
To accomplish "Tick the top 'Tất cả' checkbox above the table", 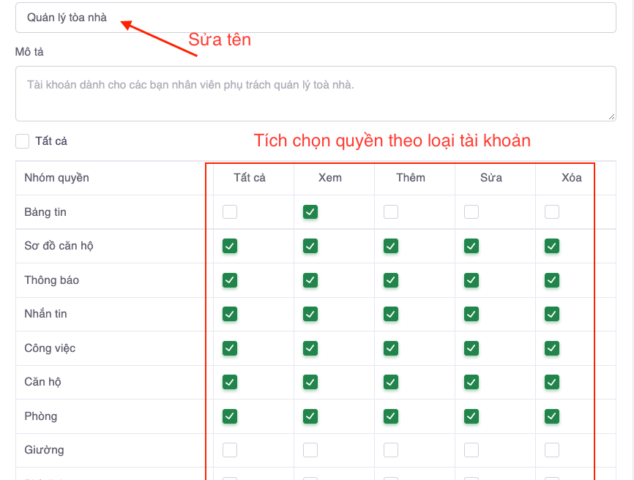I will [23, 142].
